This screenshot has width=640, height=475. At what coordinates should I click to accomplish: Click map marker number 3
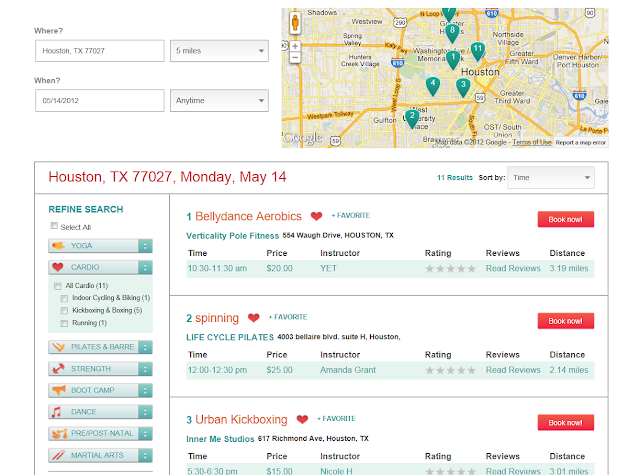[x=463, y=87]
